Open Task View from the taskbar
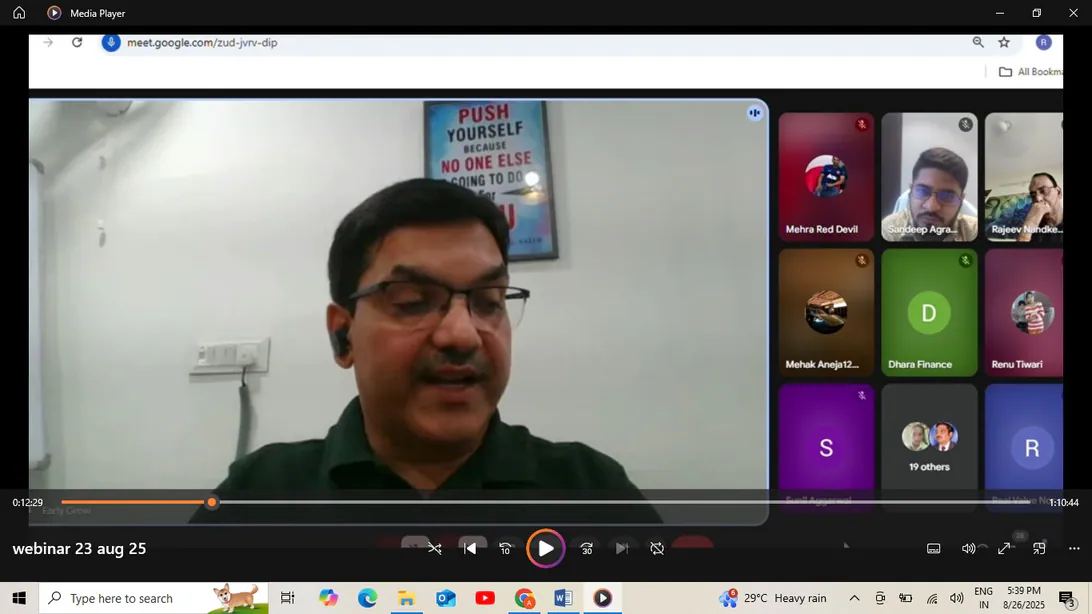 [x=287, y=598]
